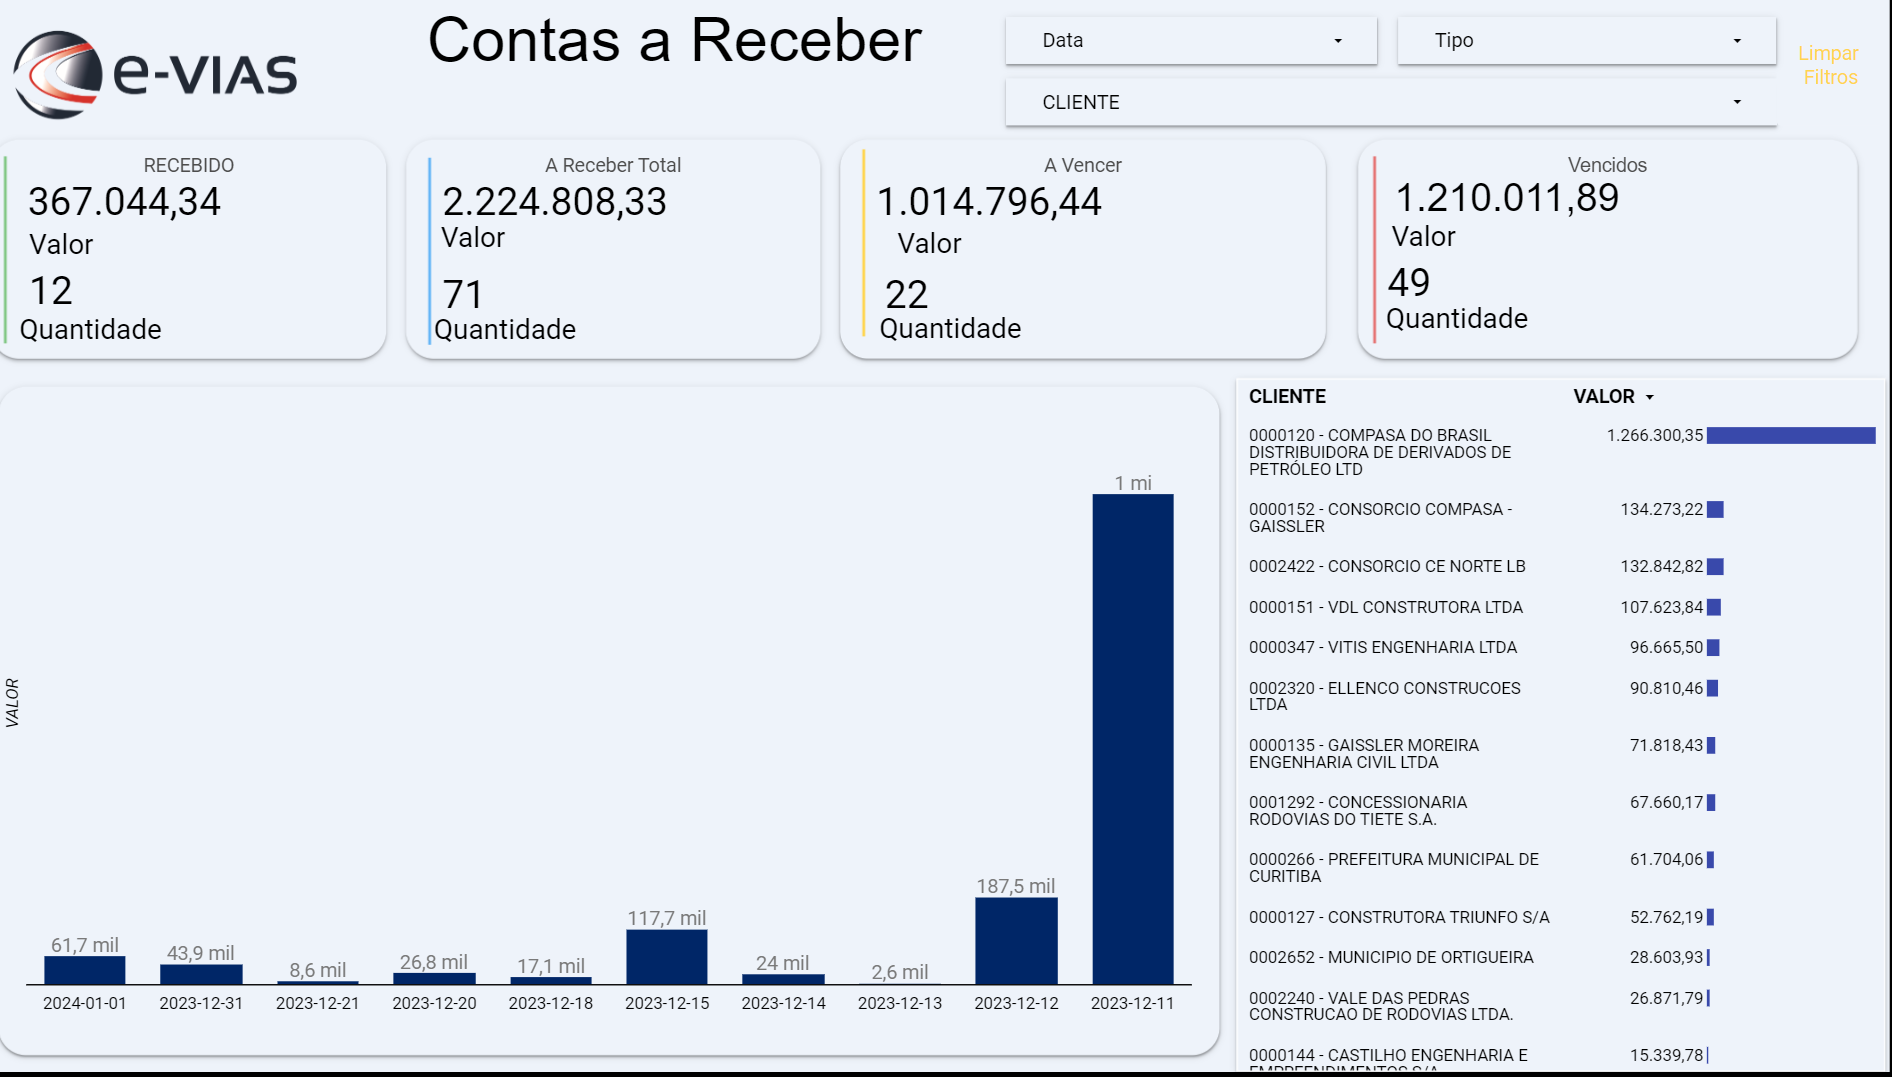Click the RECEBIDO quantity 12
The width and height of the screenshot is (1892, 1077).
pos(51,291)
